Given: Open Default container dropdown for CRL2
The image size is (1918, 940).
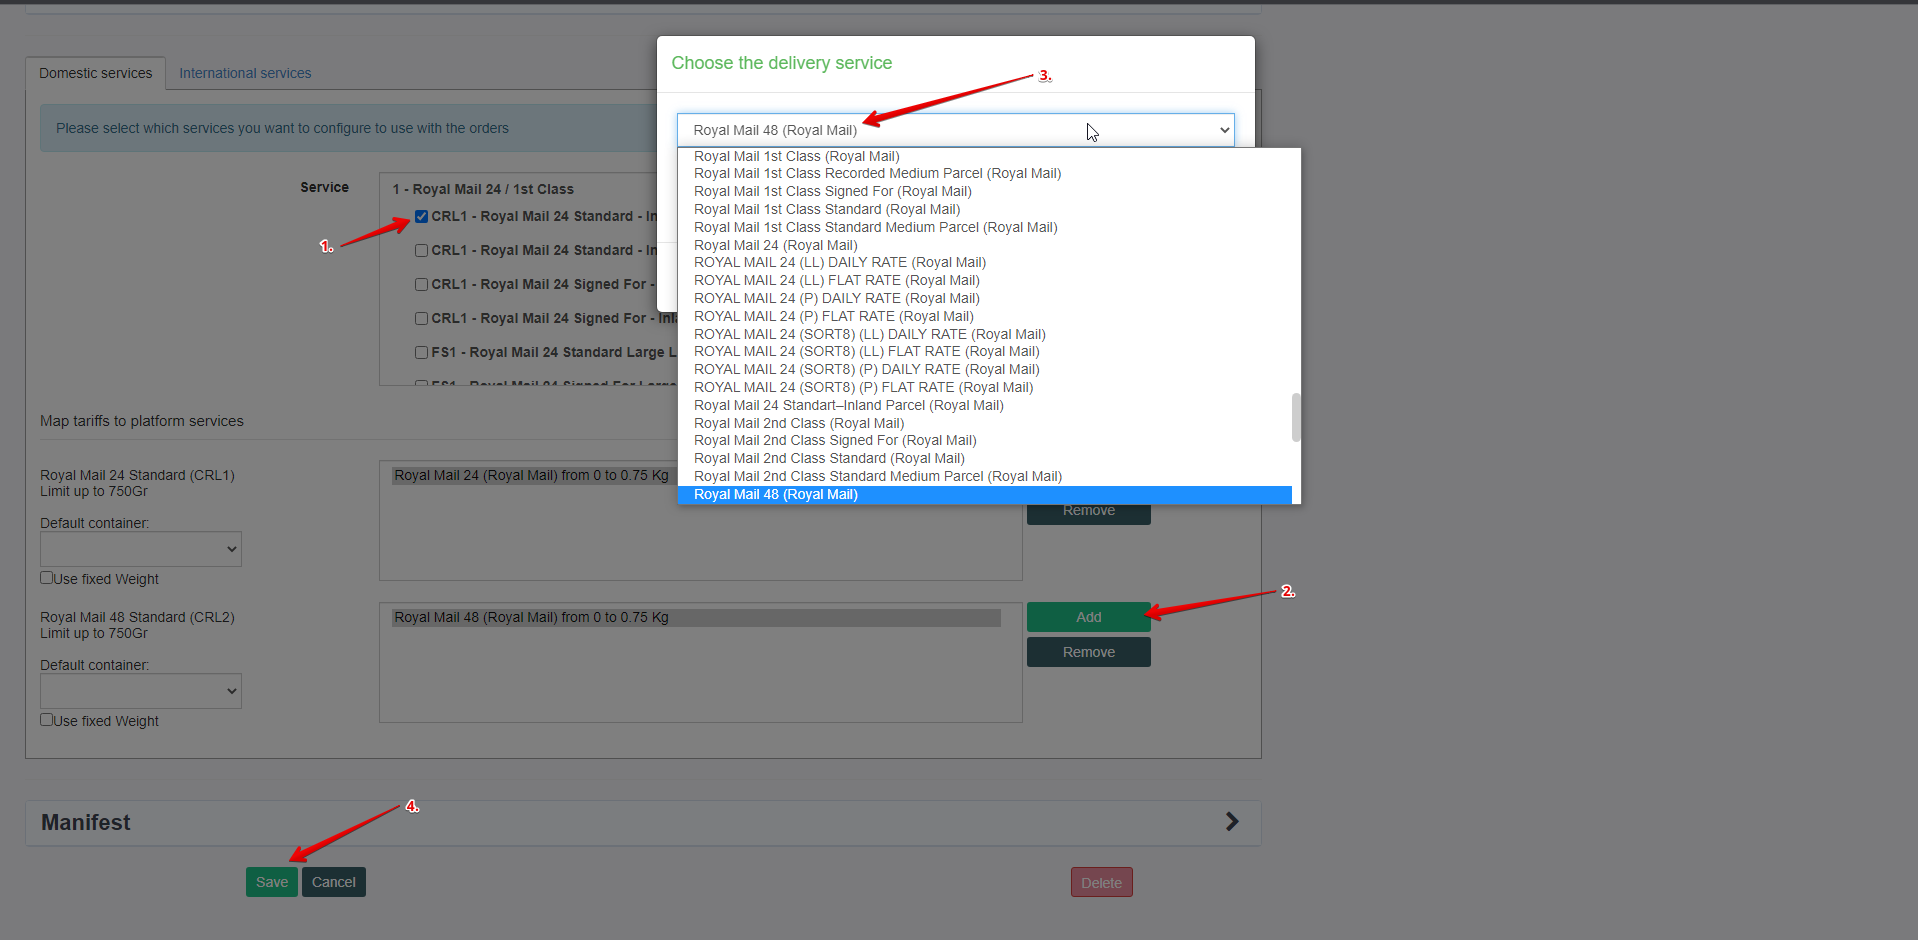Looking at the screenshot, I should click(x=141, y=691).
